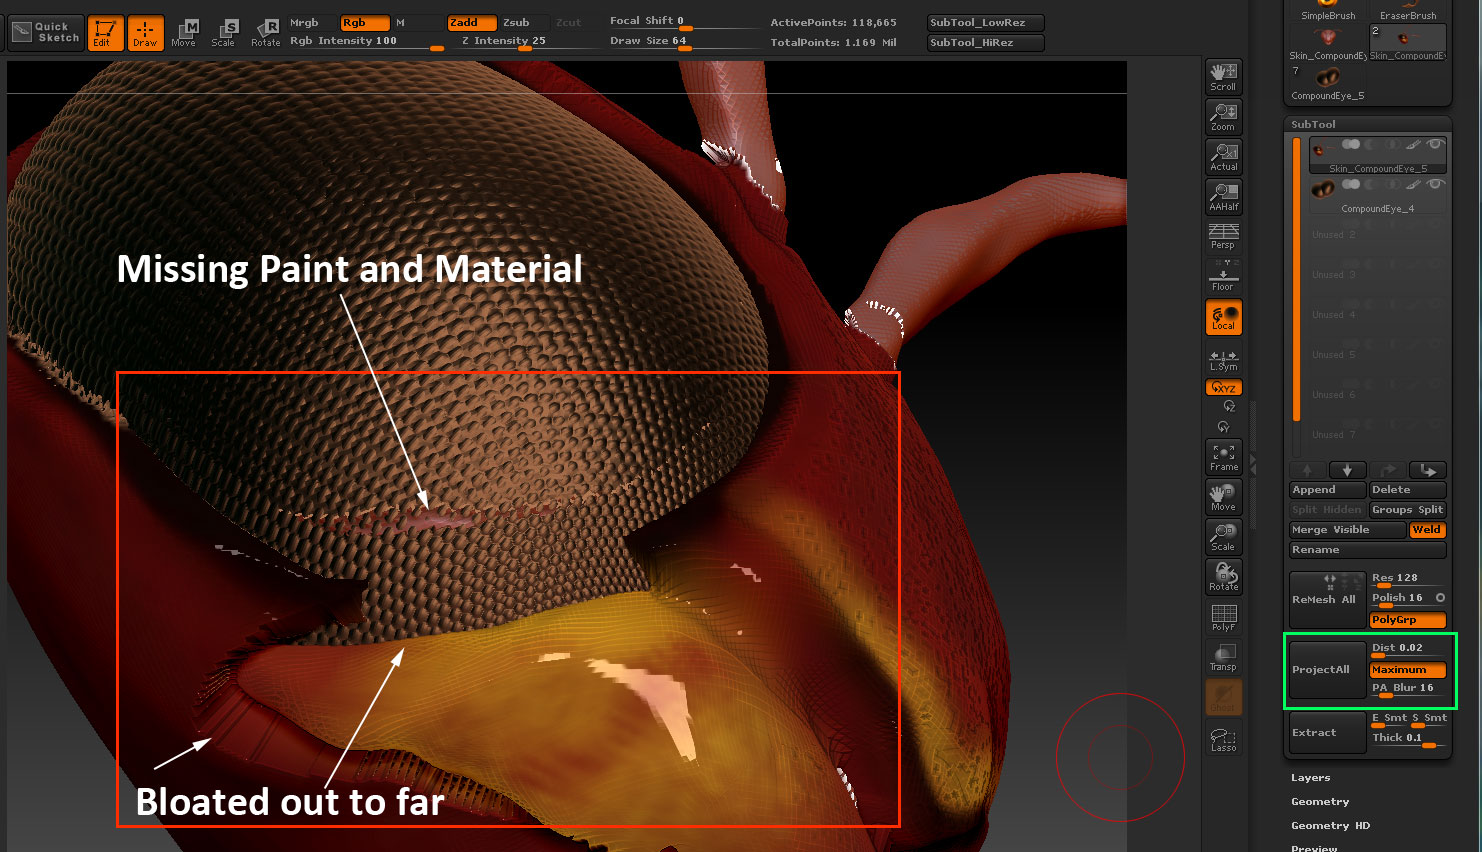The image size is (1482, 852).
Task: Click the Dist 0.02 slider
Action: tap(1407, 649)
